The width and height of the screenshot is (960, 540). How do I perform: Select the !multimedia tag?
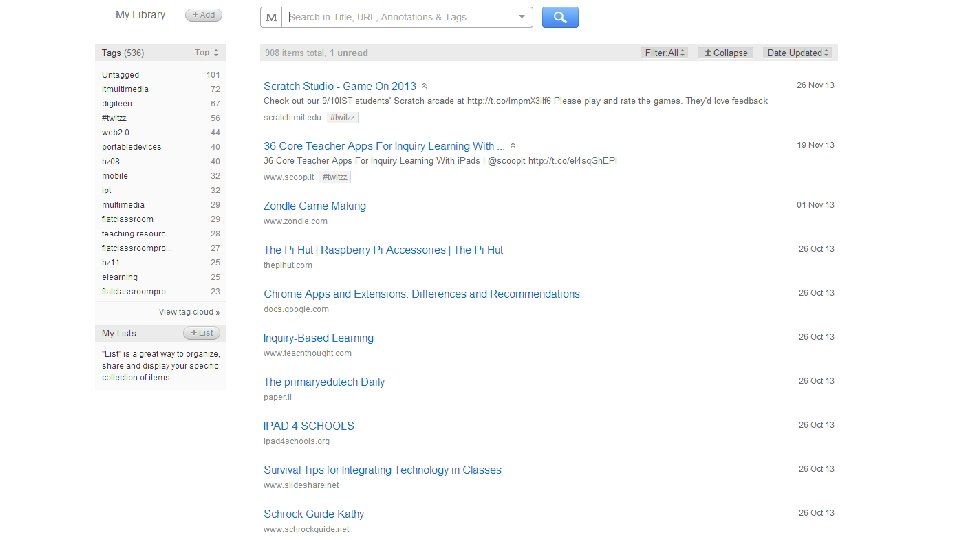[125, 89]
